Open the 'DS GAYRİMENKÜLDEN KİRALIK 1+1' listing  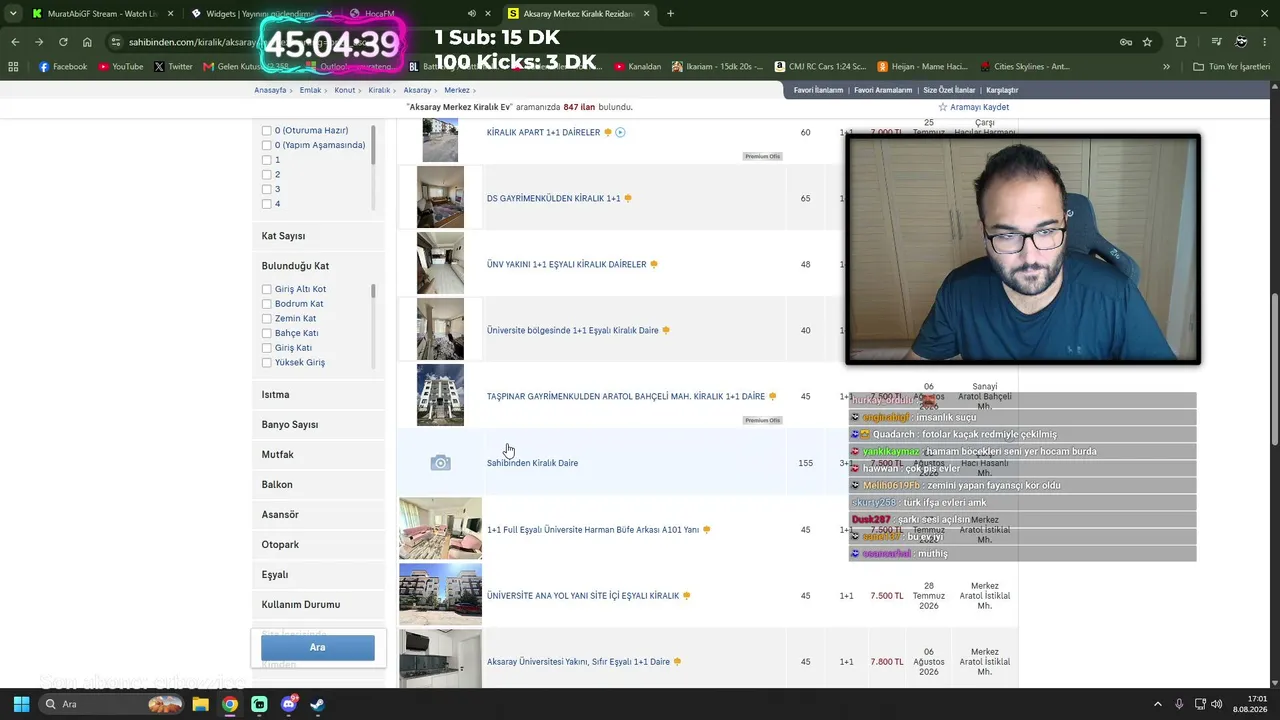tap(553, 198)
